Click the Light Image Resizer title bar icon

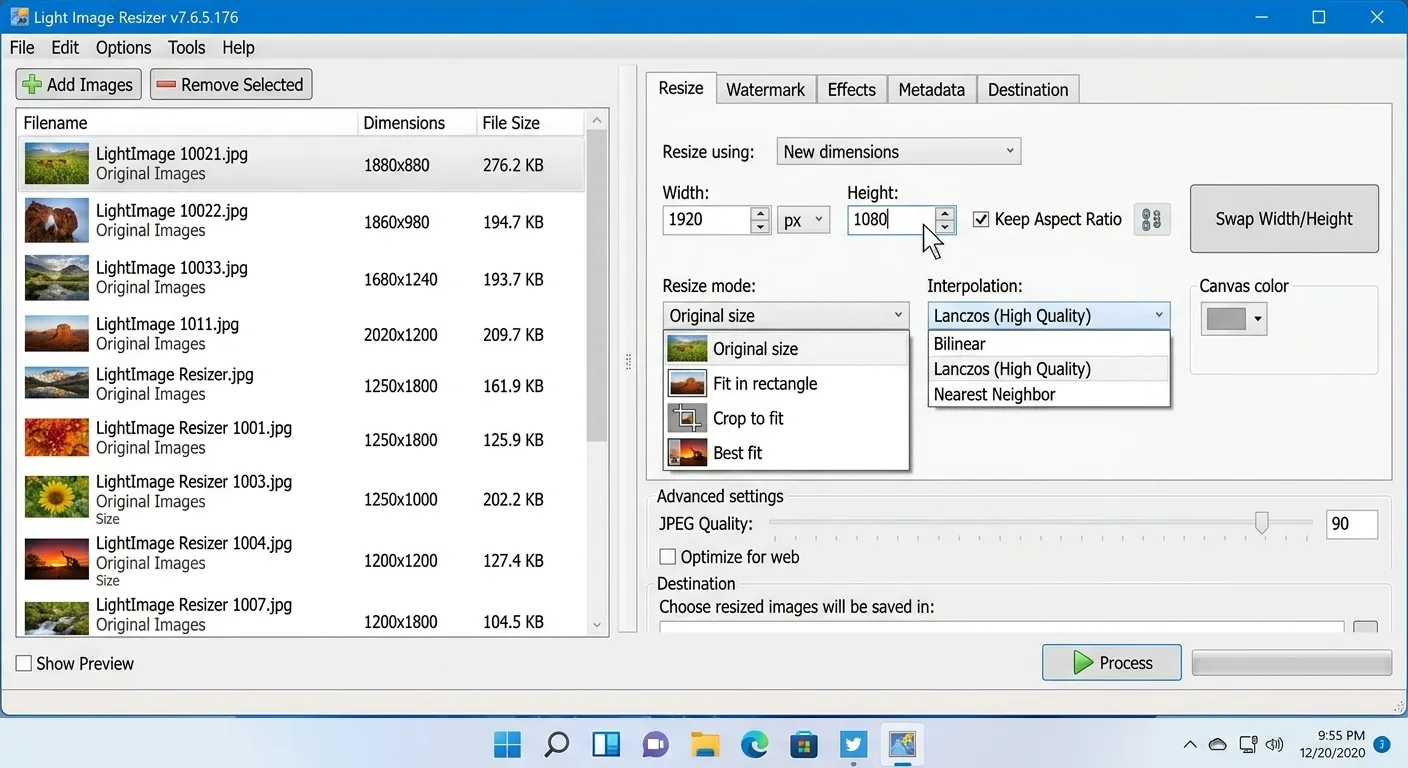pyautogui.click(x=18, y=17)
